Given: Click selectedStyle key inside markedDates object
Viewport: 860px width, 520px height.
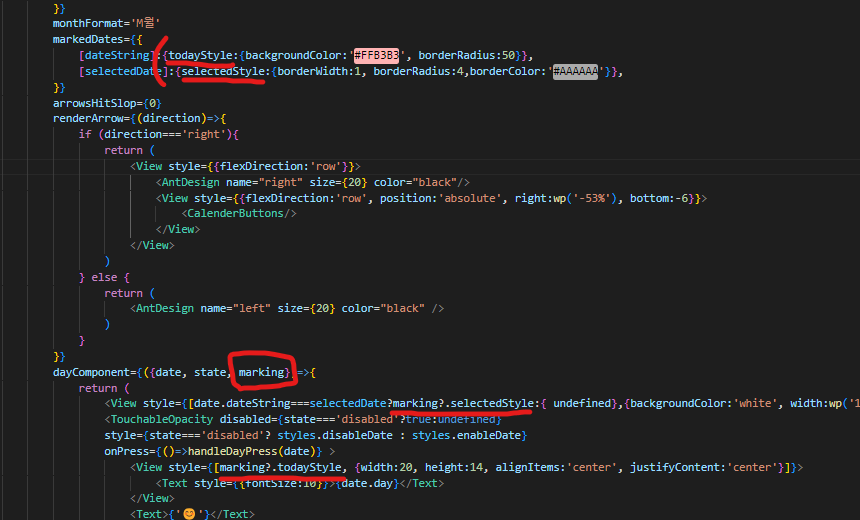Looking at the screenshot, I should [223, 71].
